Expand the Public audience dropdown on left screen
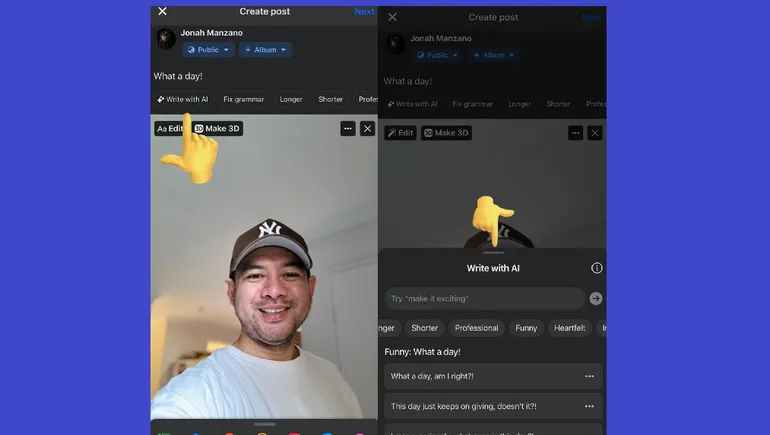This screenshot has width=770, height=435. point(209,49)
